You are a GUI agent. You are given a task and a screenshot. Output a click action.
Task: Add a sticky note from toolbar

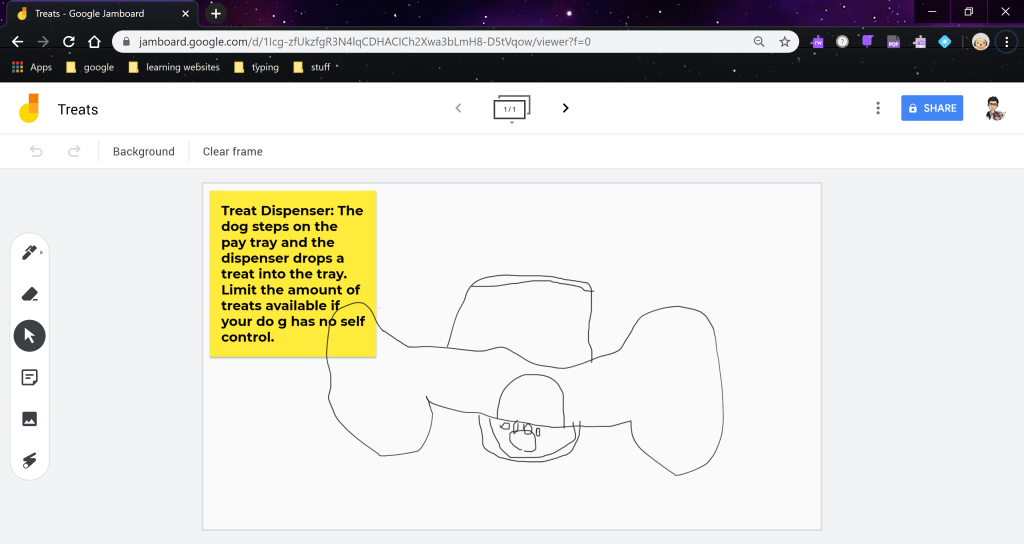coord(29,377)
